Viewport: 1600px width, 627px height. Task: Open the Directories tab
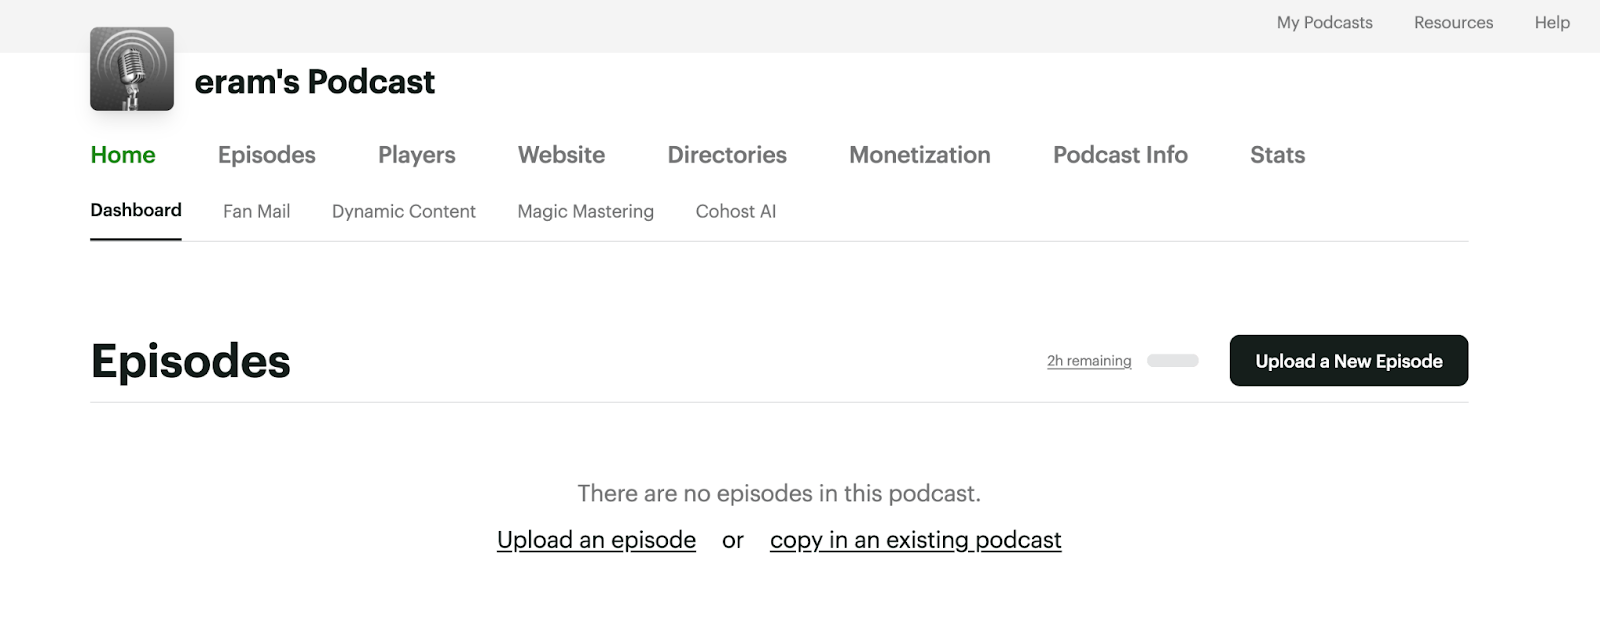click(727, 155)
